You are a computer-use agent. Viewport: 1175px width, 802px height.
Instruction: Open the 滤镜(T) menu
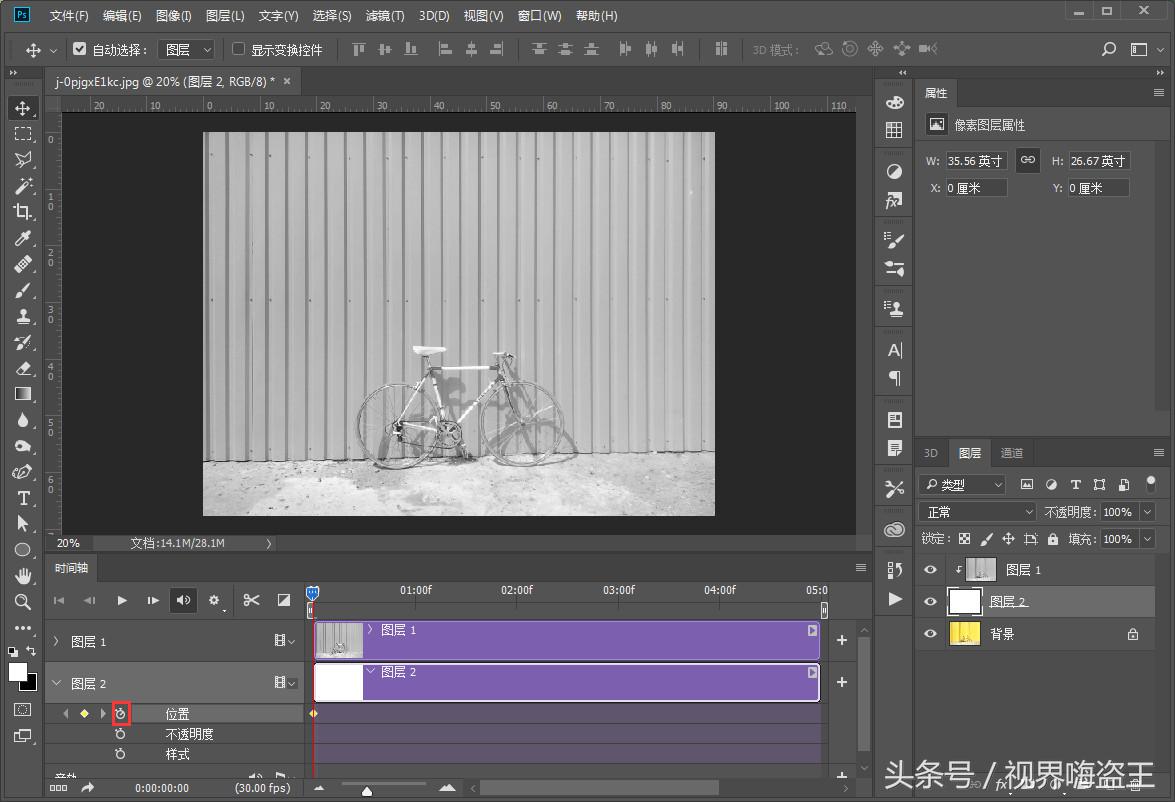tap(385, 16)
